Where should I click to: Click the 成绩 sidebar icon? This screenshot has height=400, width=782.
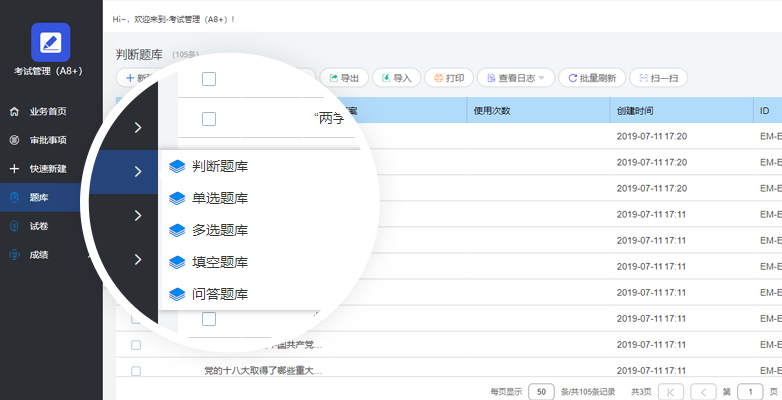click(x=14, y=255)
